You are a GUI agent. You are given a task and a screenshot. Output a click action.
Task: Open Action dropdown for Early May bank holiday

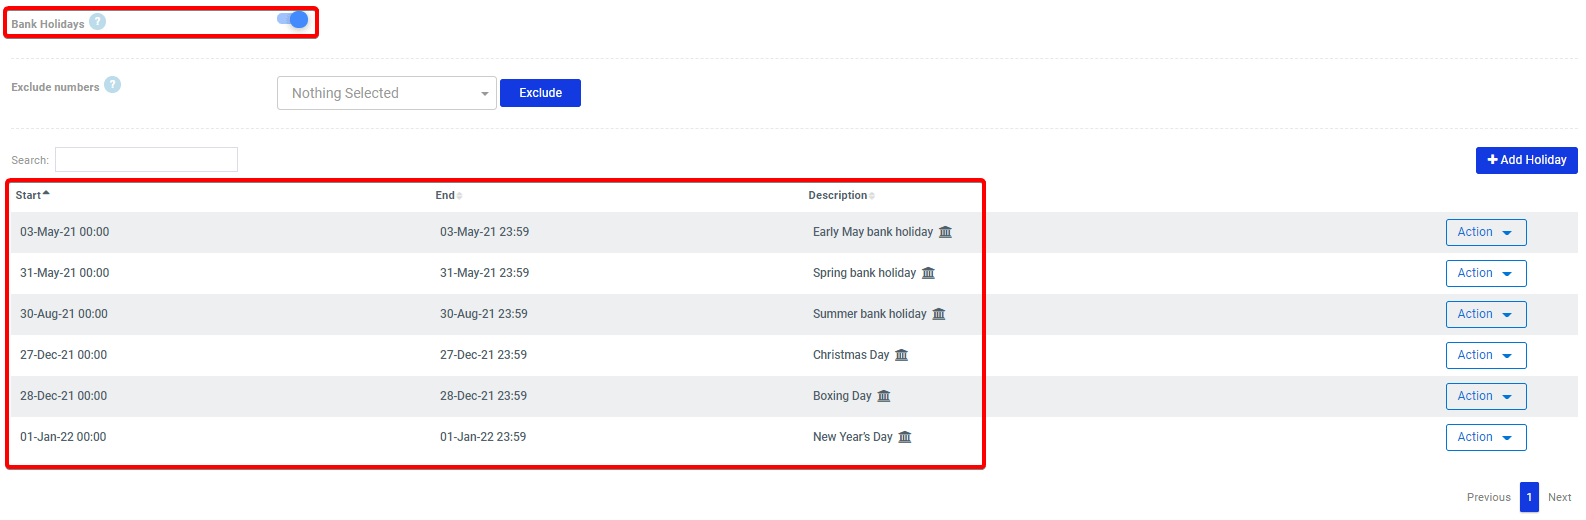point(1486,232)
